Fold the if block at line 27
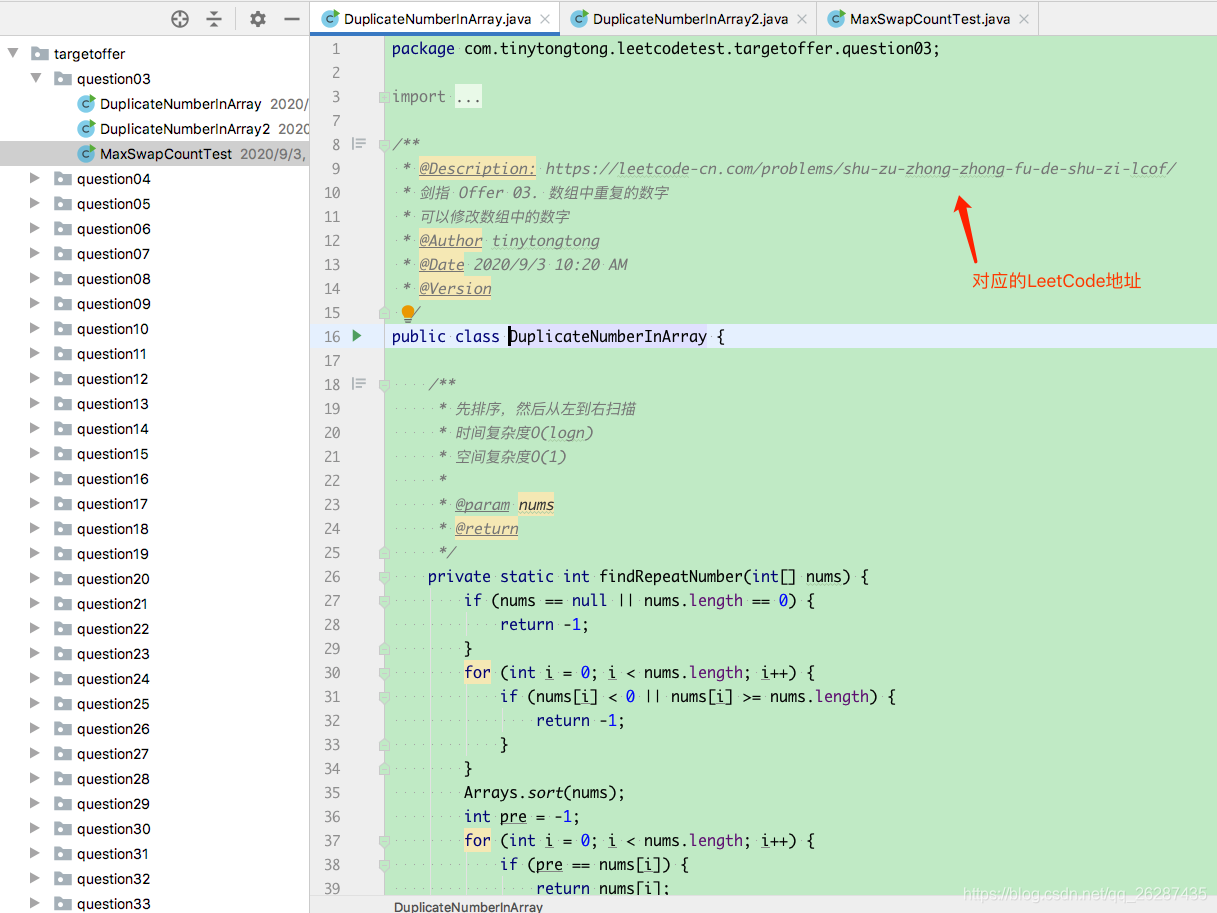Viewport: 1217px width, 913px height. point(383,601)
